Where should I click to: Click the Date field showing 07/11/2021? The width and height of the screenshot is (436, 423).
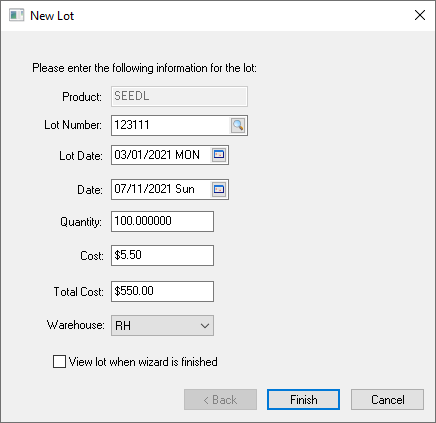(x=161, y=190)
